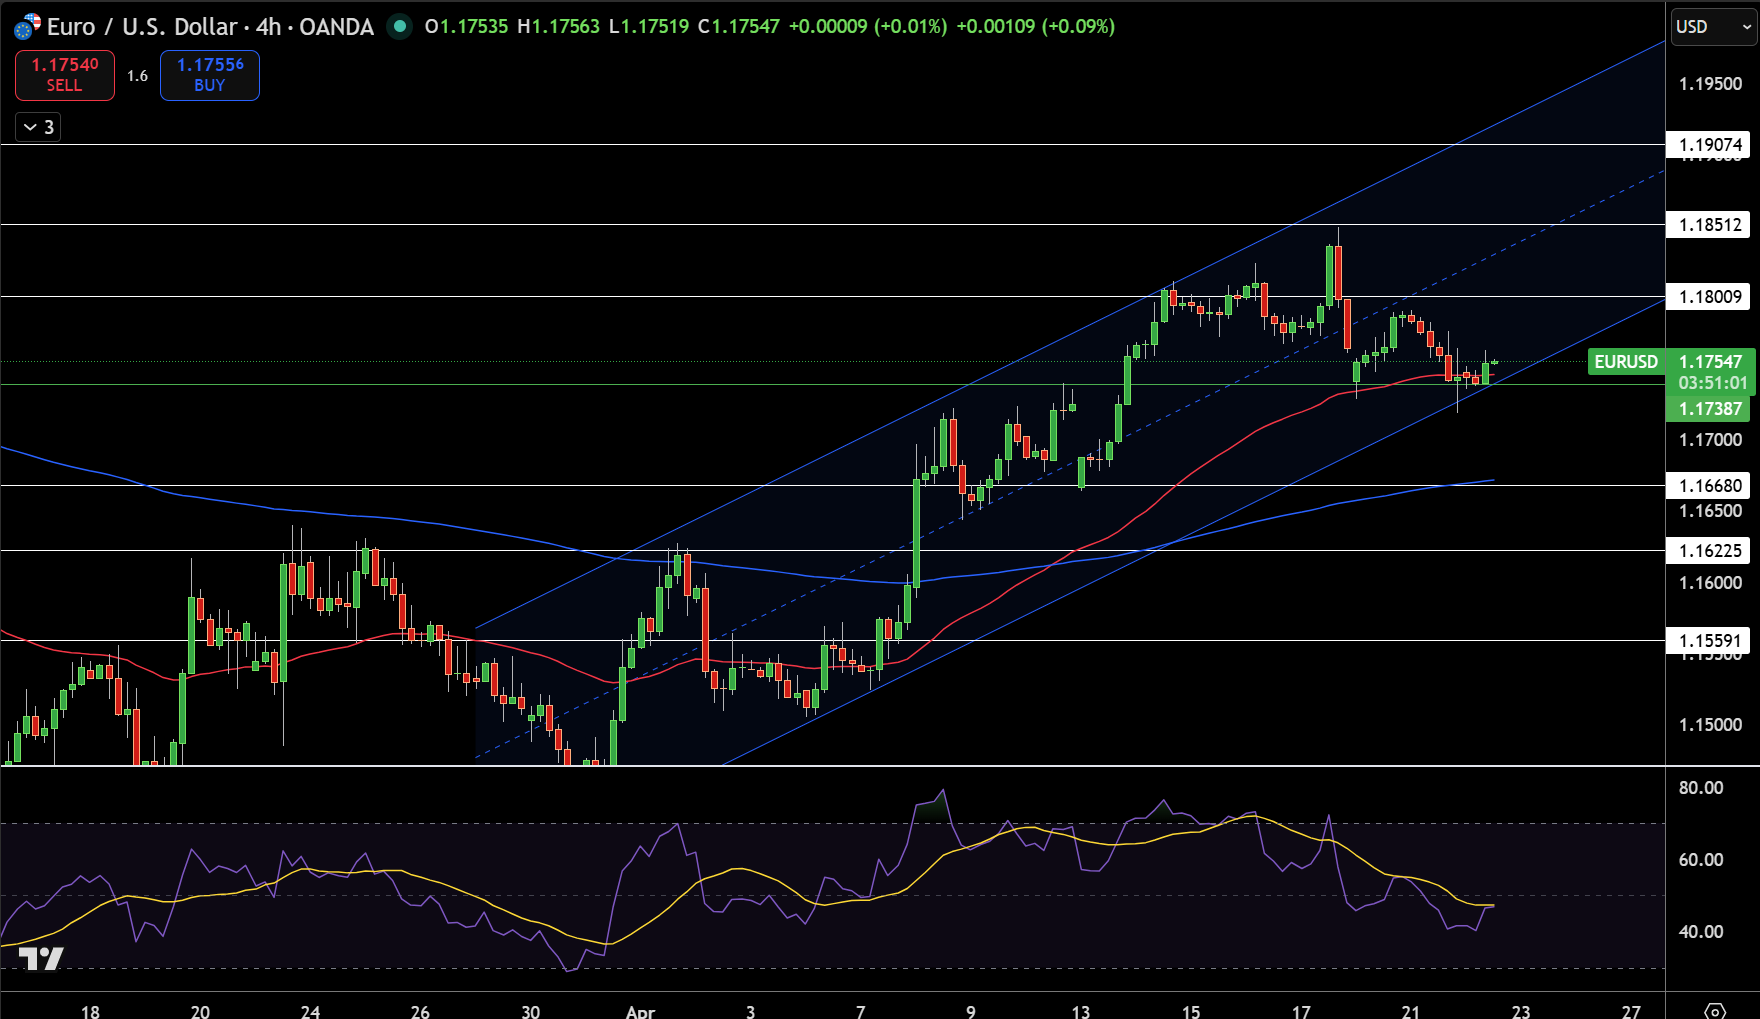
Task: Click the Apr label on time axis
Action: point(640,1011)
